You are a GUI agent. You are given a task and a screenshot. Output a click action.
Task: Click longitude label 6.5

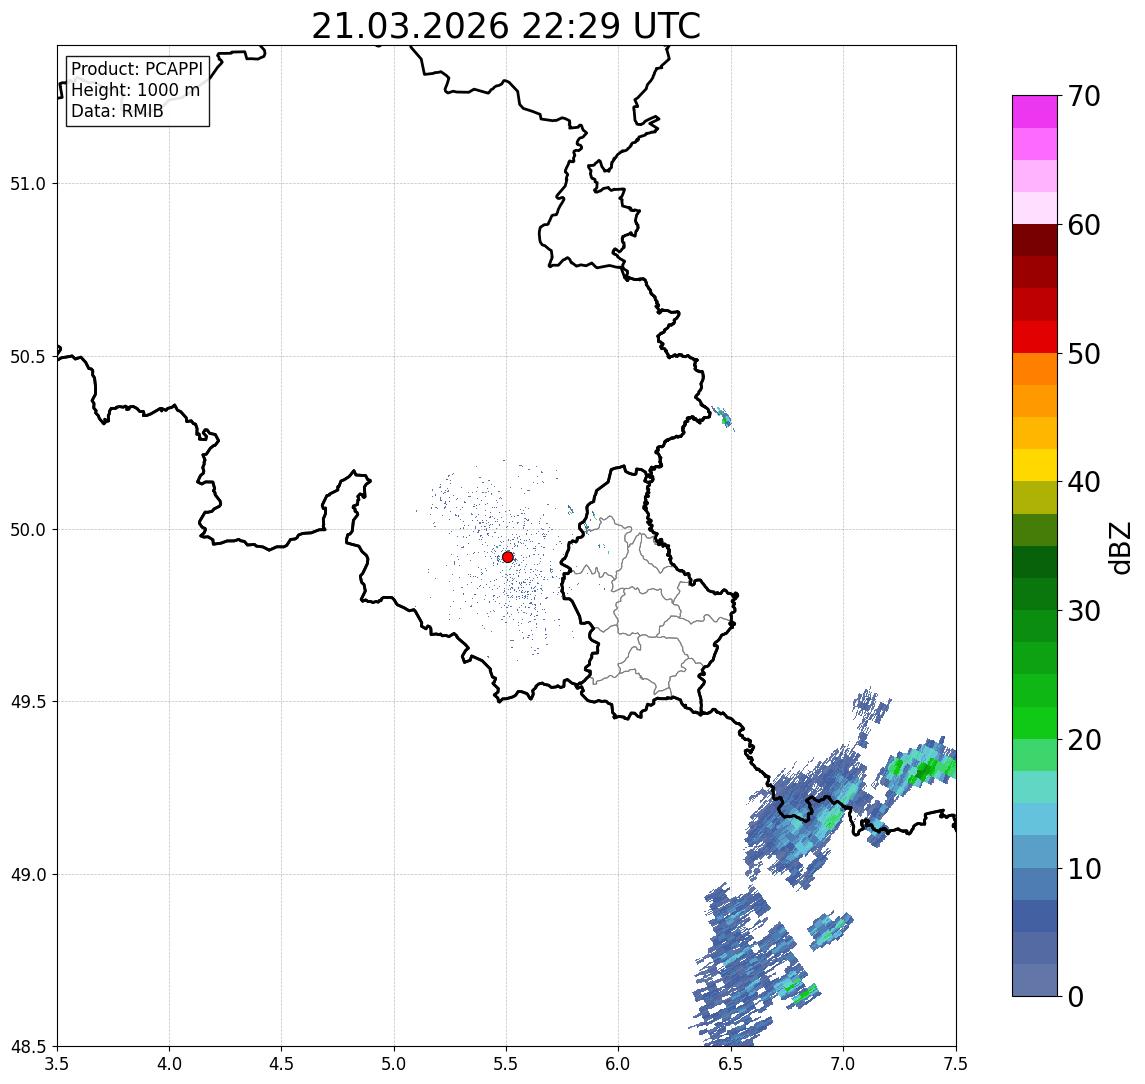coord(731,1064)
